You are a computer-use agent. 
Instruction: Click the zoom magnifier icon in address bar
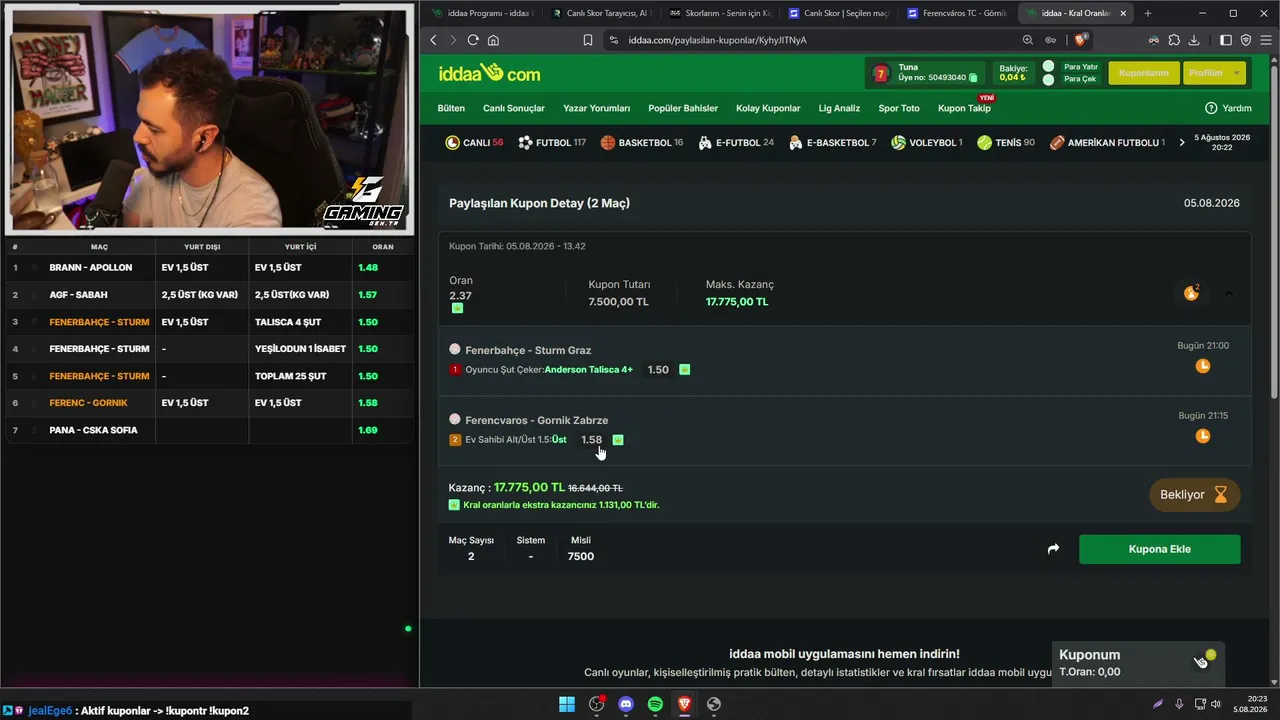click(x=1028, y=40)
